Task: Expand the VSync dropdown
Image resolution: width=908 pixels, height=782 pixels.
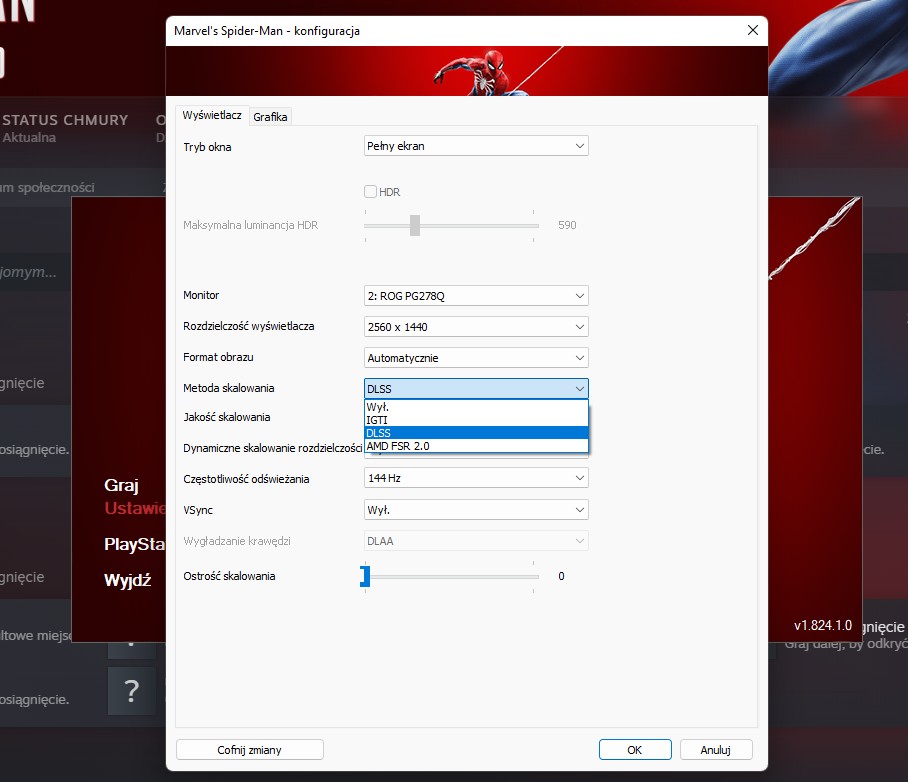Action: point(476,510)
